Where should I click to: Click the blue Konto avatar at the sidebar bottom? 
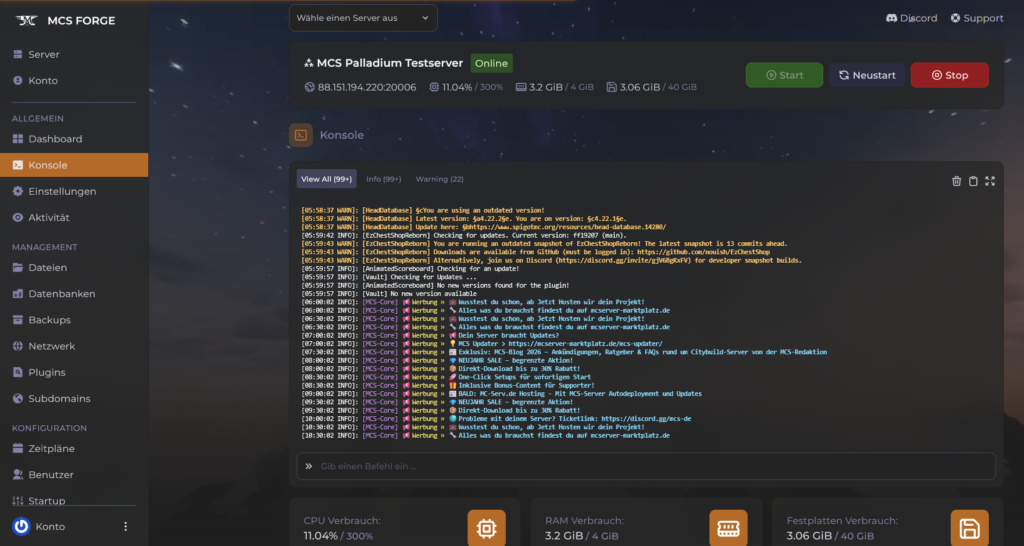21,526
